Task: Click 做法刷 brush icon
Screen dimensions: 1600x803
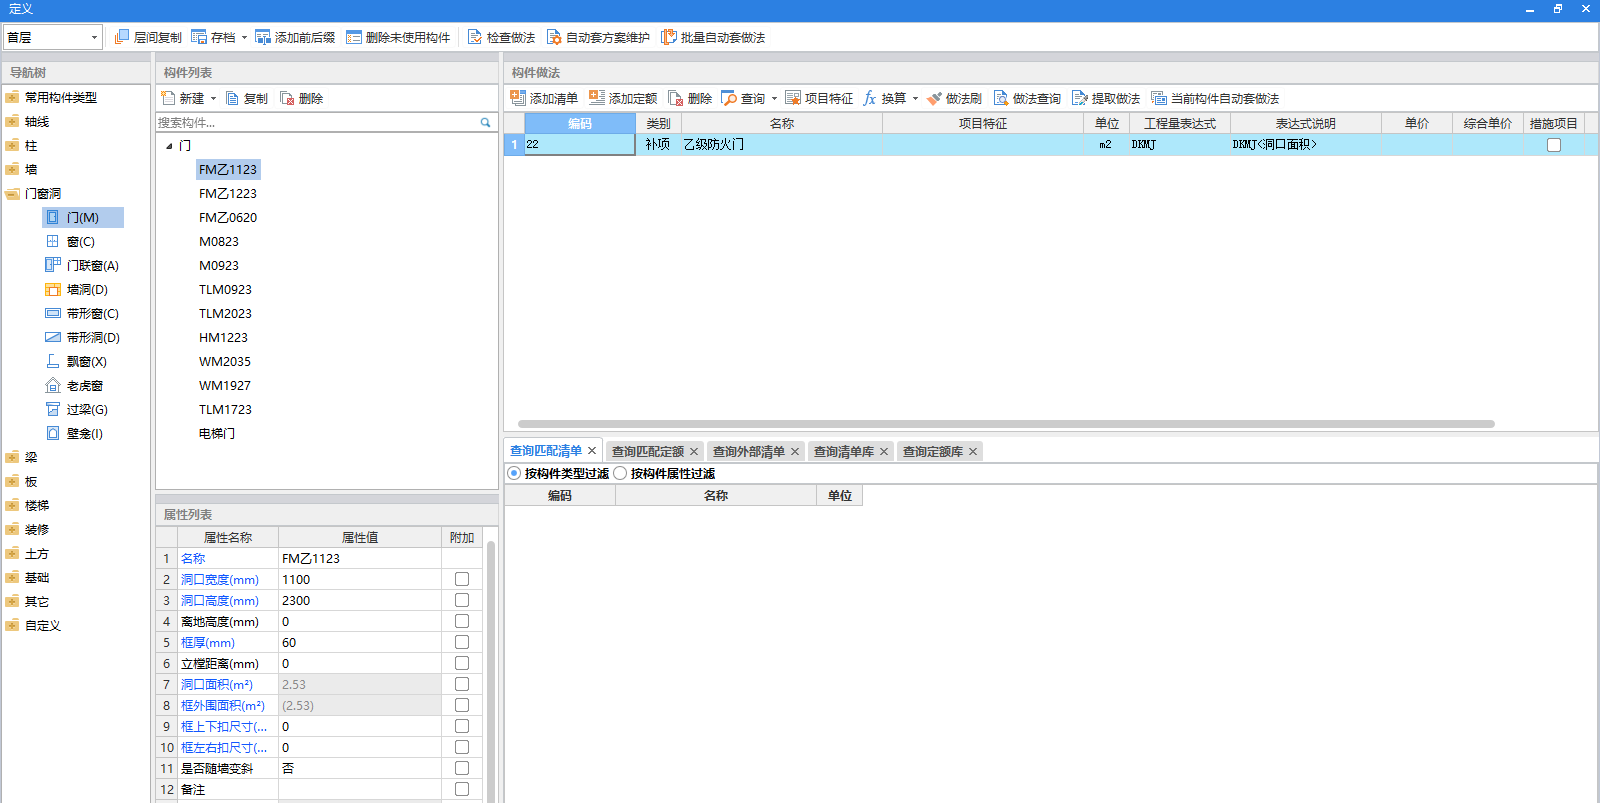Action: coord(934,98)
